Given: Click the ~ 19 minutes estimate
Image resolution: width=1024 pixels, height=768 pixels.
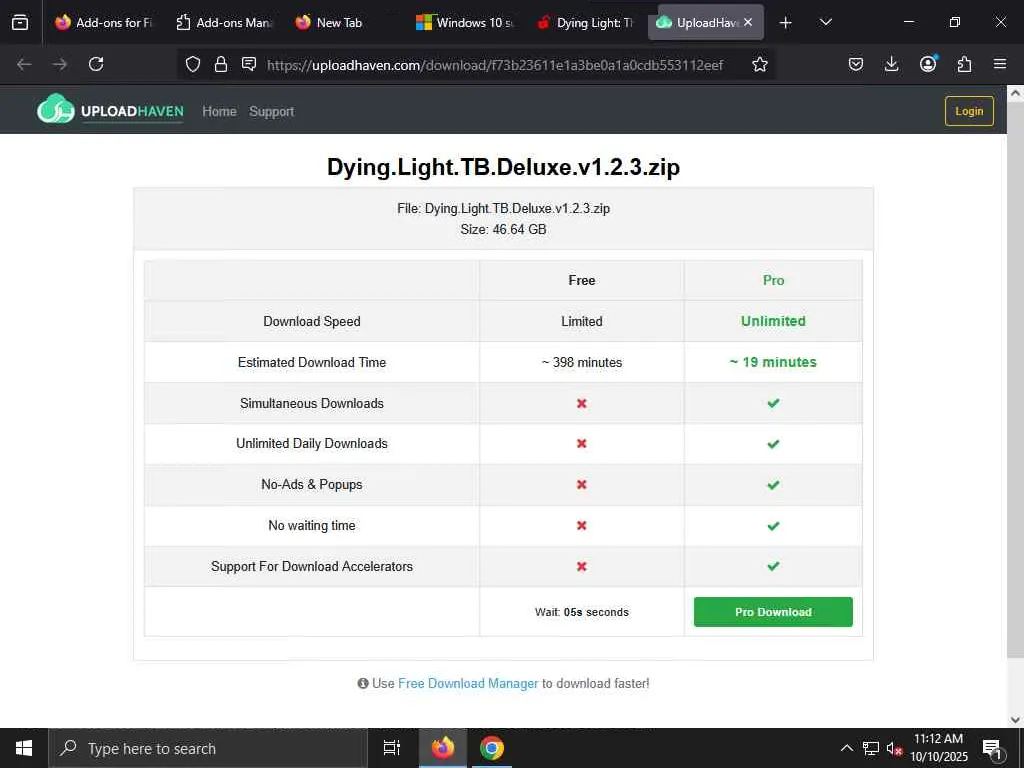Looking at the screenshot, I should [773, 362].
